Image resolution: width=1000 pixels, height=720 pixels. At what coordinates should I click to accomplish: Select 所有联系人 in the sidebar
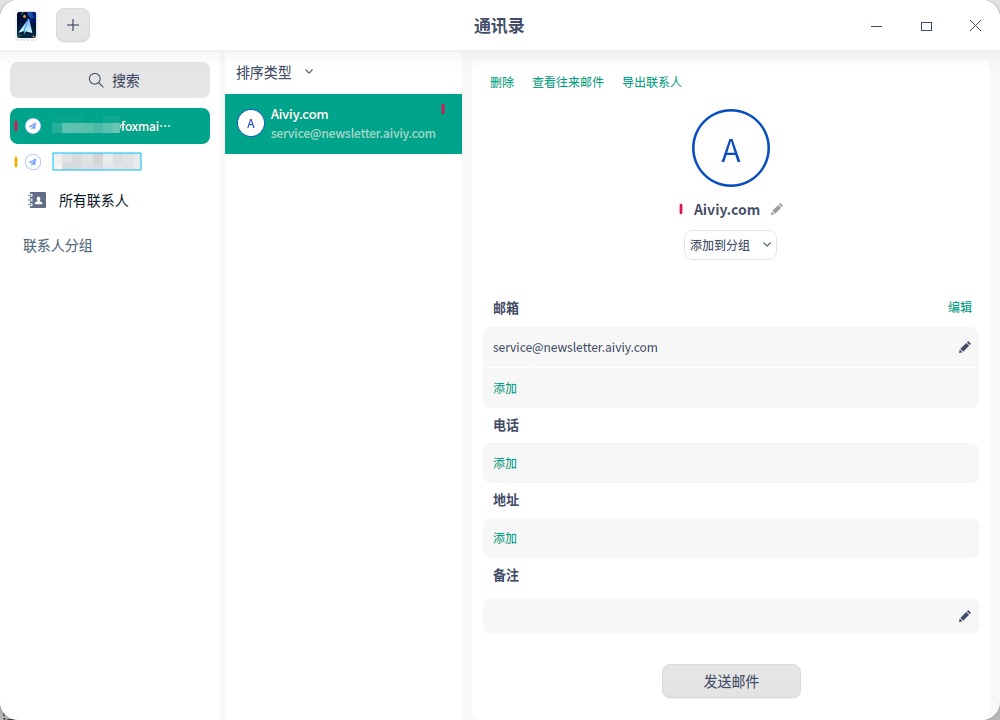point(93,201)
